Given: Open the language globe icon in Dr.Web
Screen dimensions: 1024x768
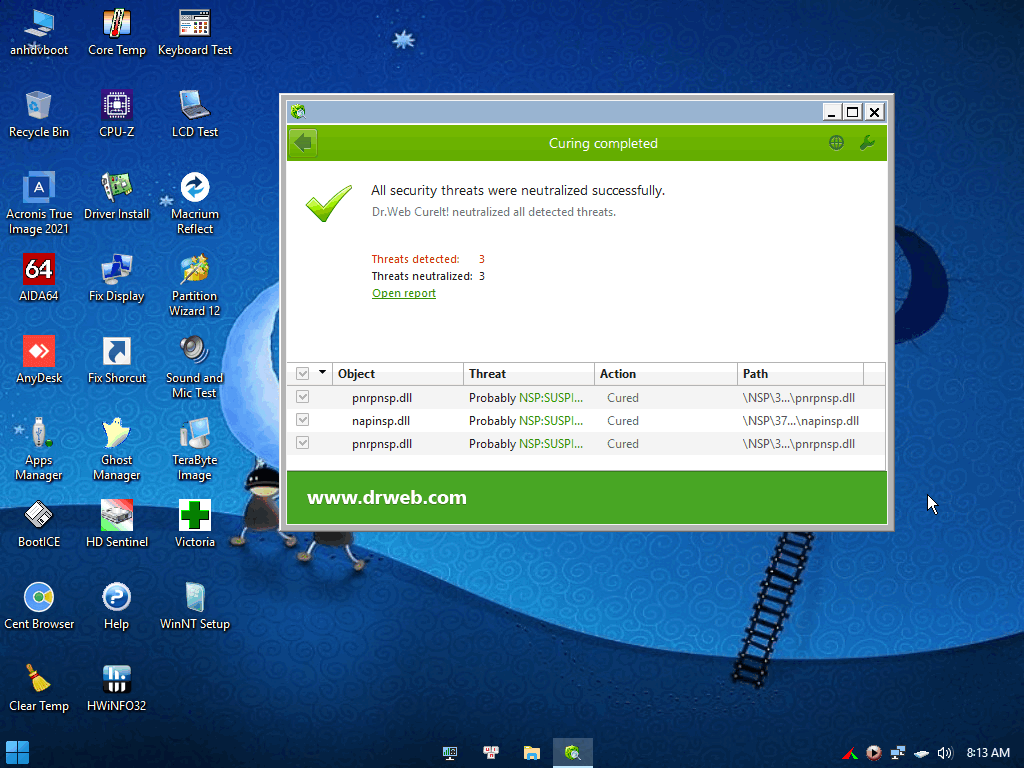Looking at the screenshot, I should 836,142.
